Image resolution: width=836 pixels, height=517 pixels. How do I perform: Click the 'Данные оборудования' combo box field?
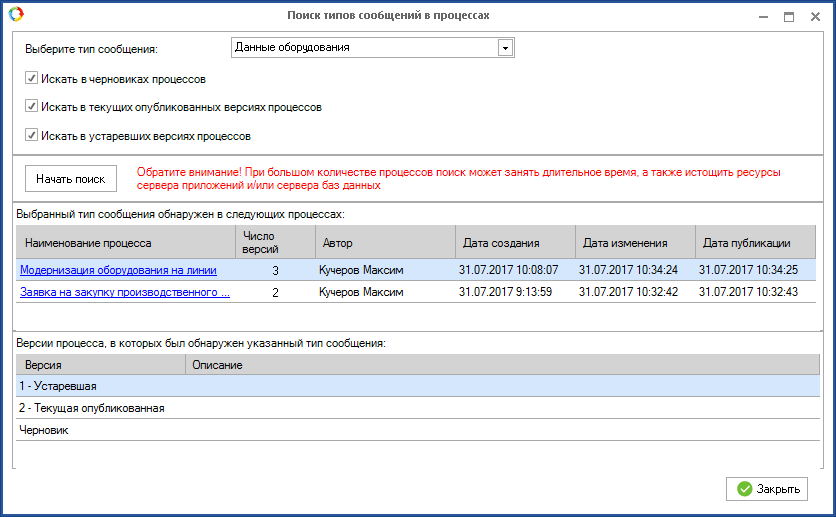click(363, 48)
